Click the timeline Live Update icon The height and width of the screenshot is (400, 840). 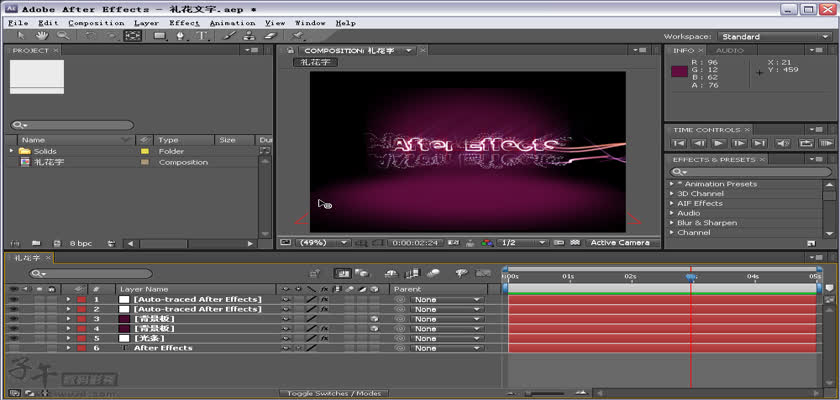pos(343,274)
